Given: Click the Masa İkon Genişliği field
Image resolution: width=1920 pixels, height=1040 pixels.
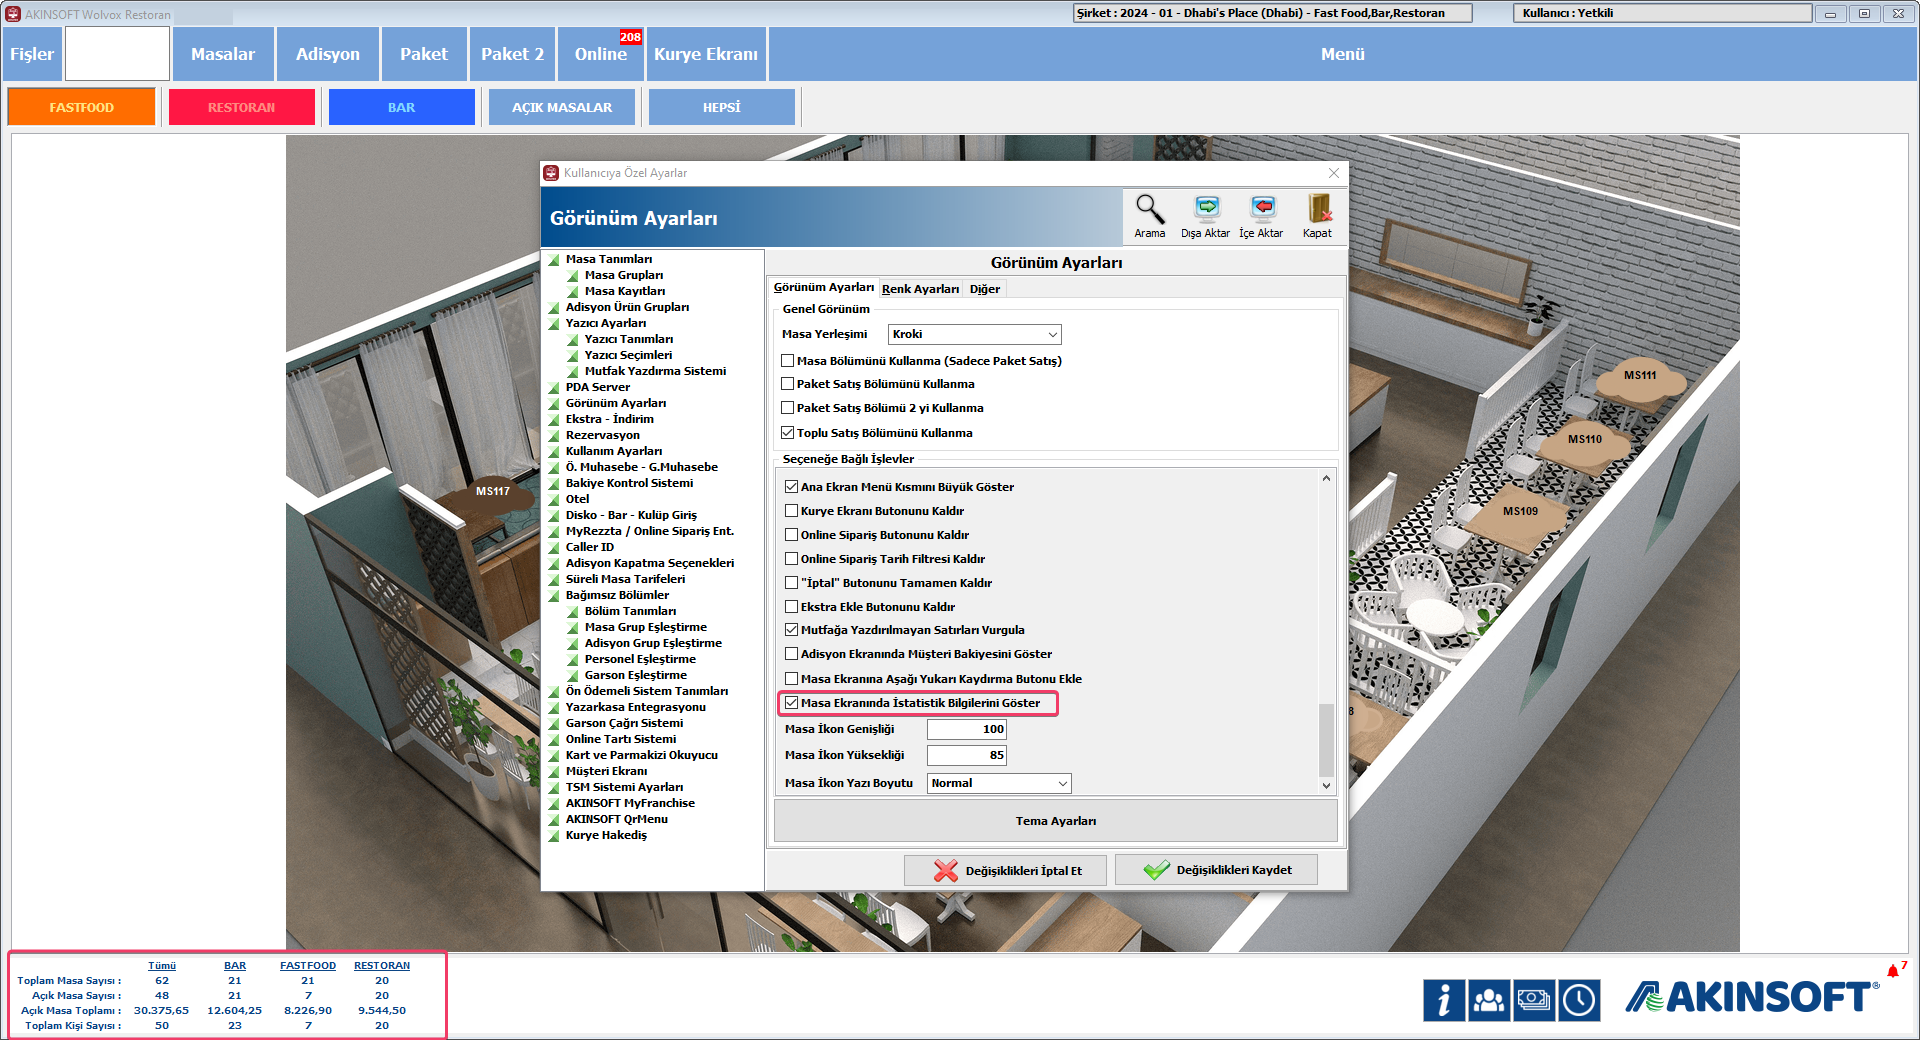Looking at the screenshot, I should pos(966,729).
